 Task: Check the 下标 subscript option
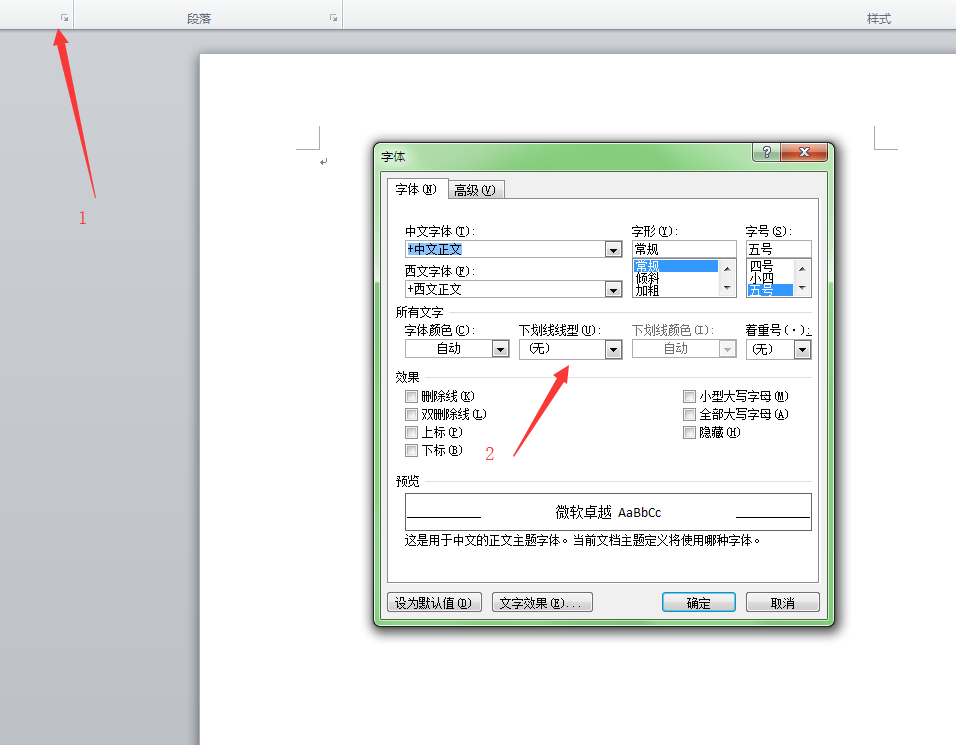point(411,450)
